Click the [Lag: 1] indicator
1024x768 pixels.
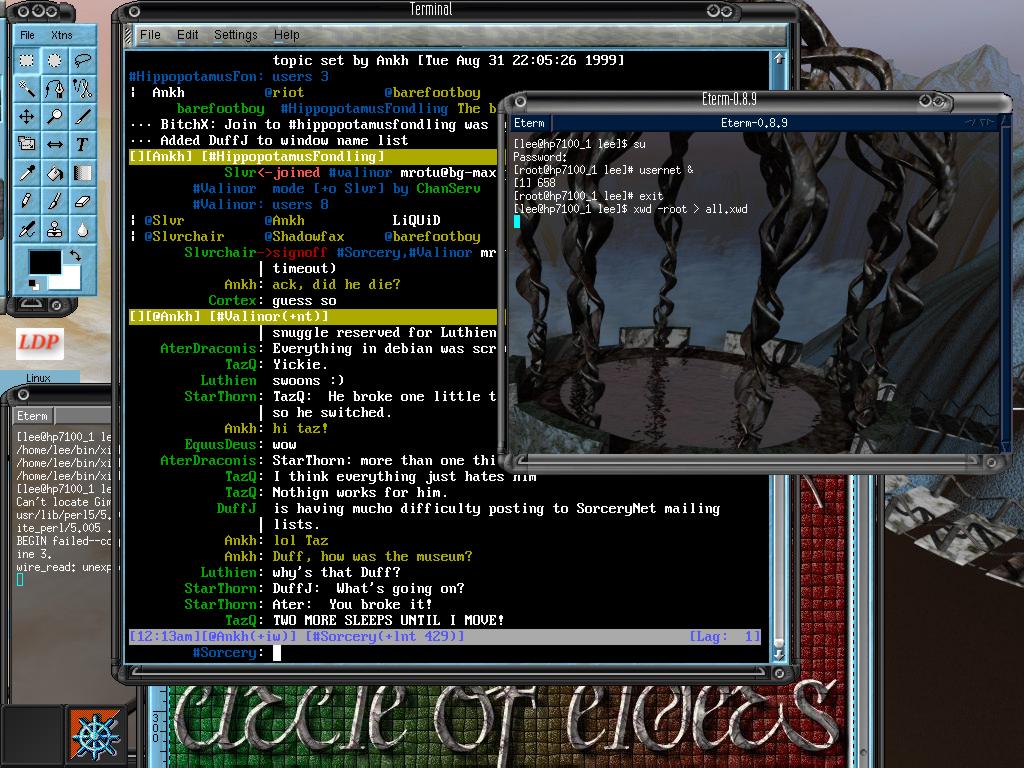click(x=725, y=636)
